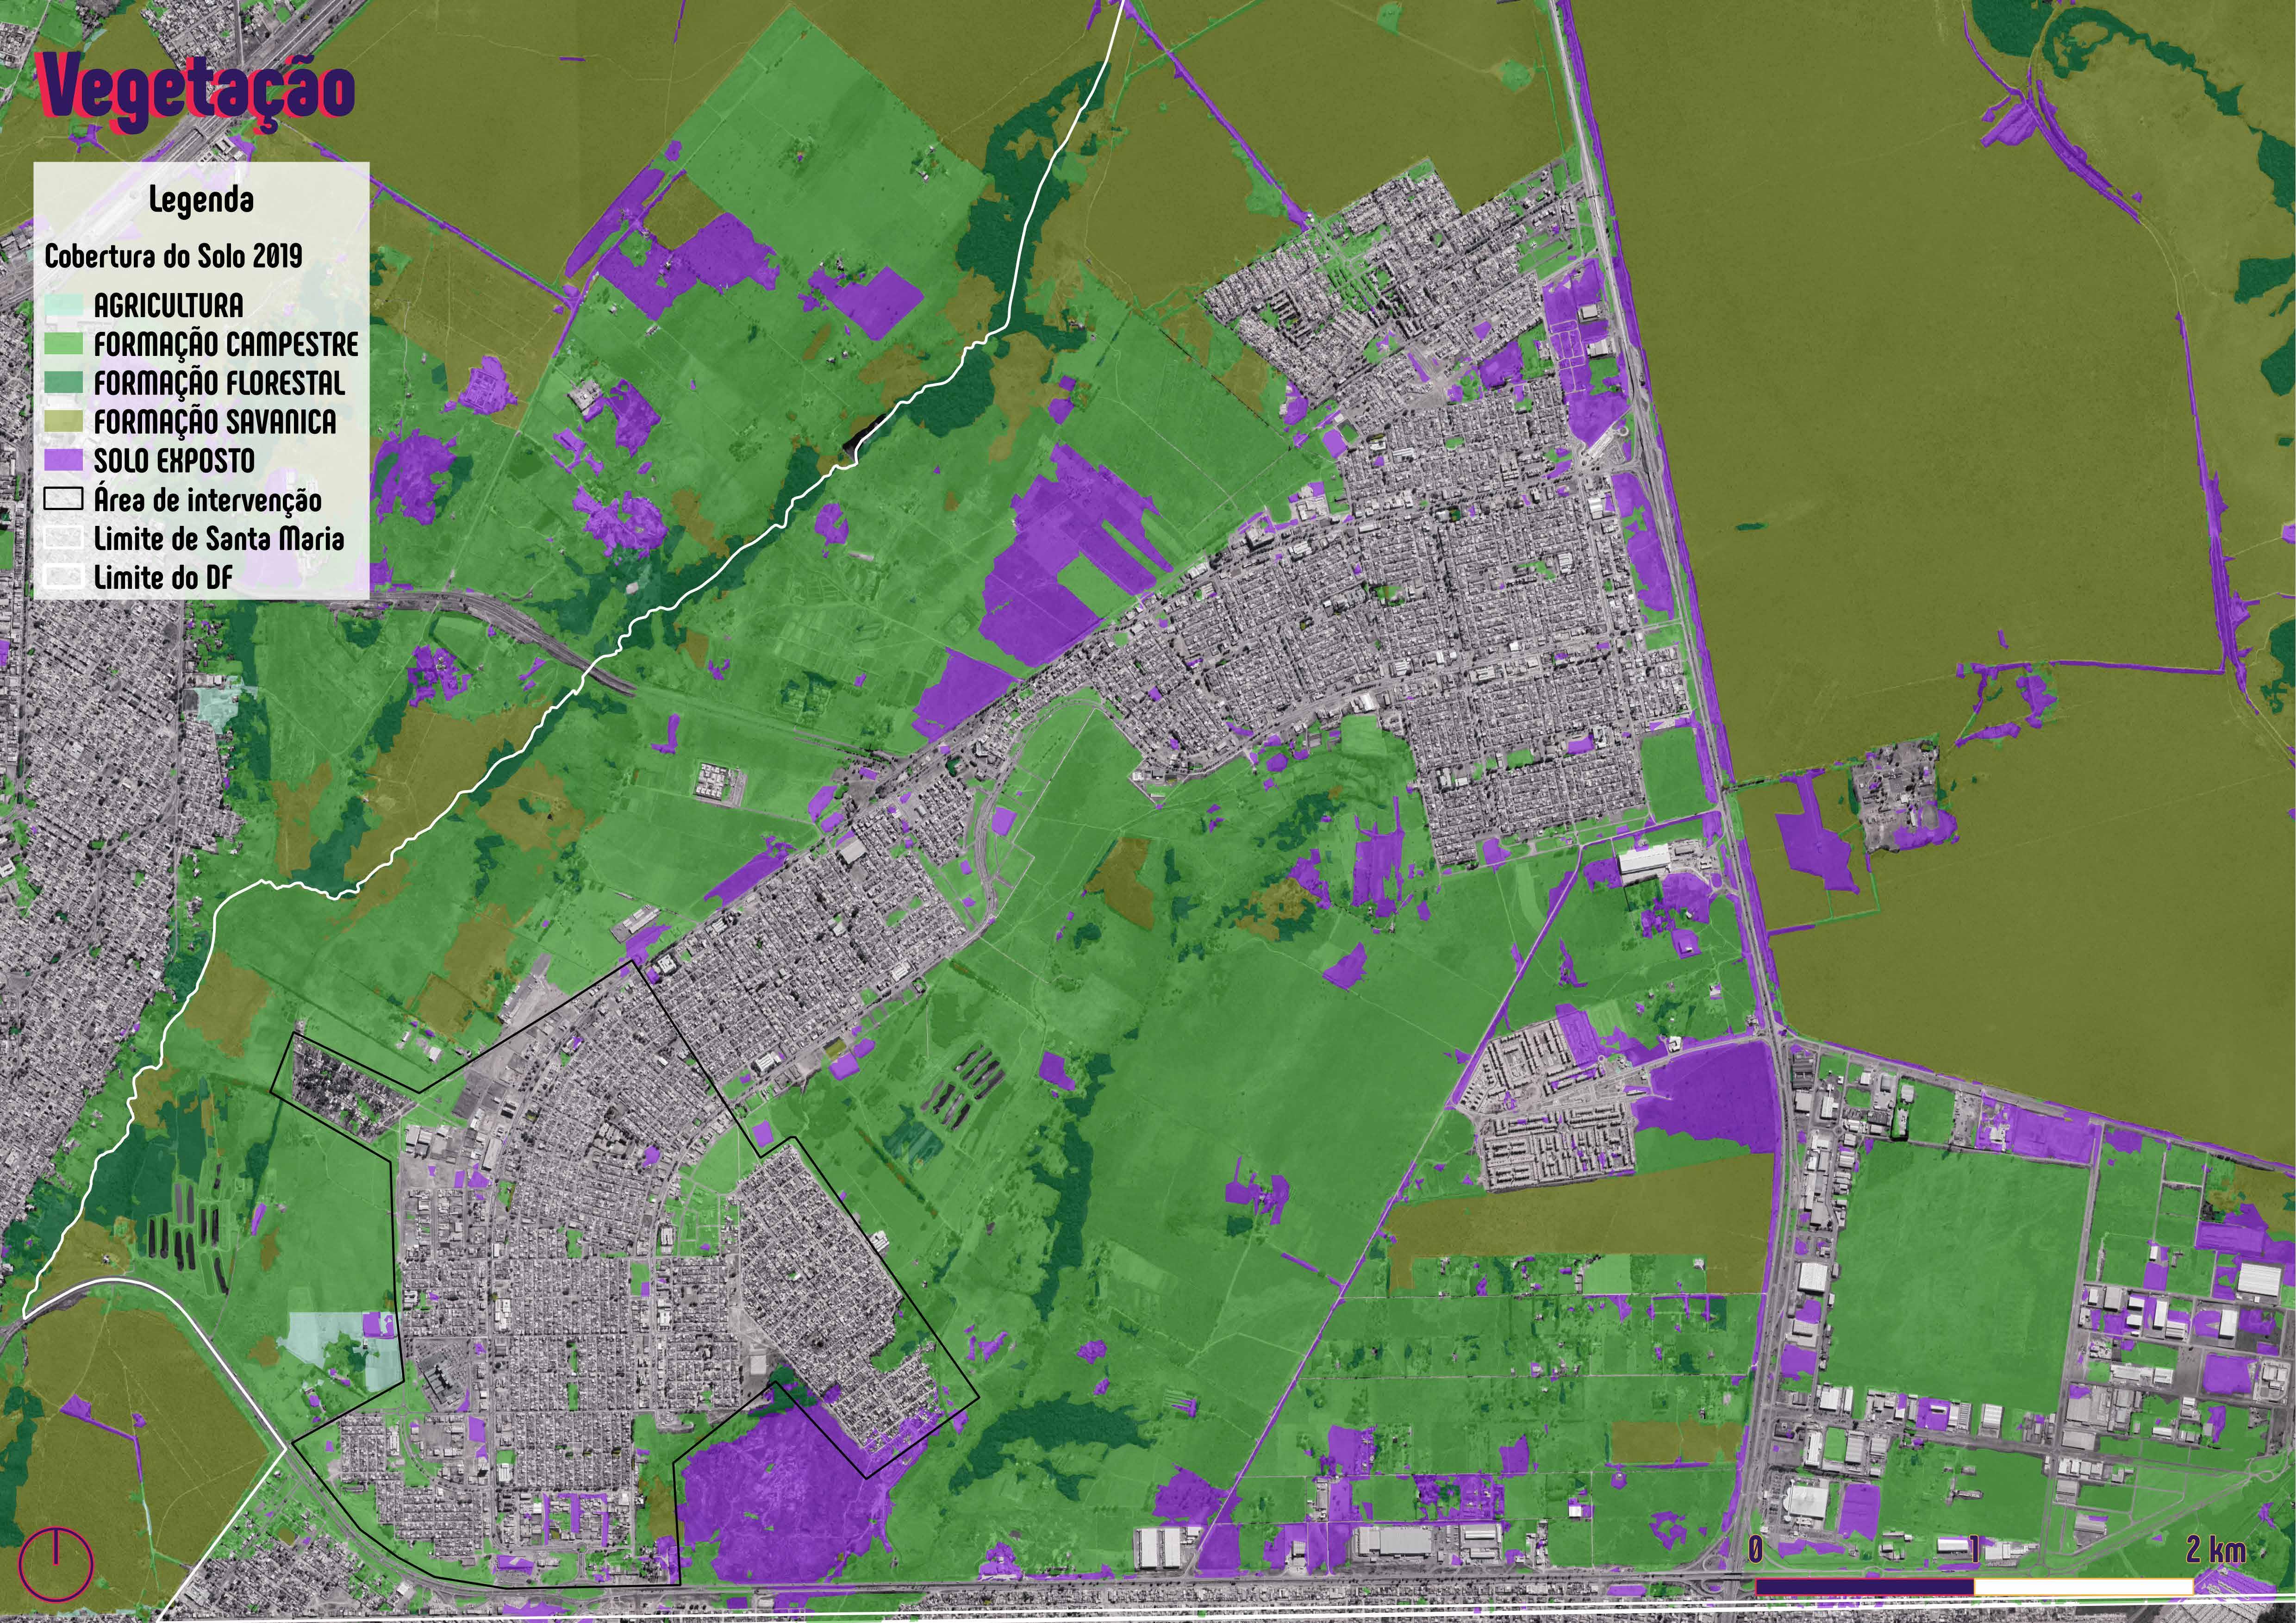Click the Limite de Santa Maria symbol

63,538
